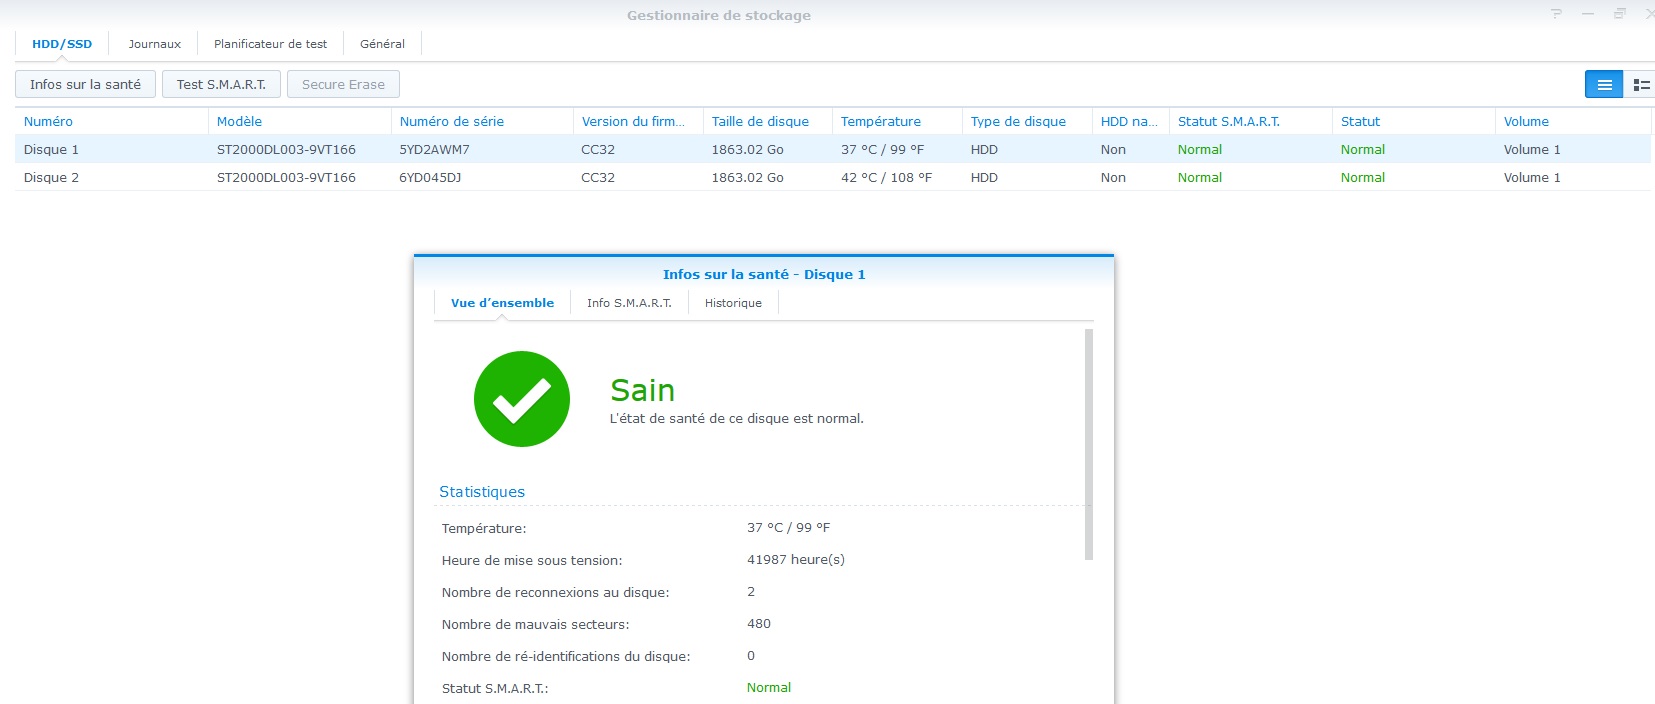Open the Général tab
Viewport: 1655px width, 704px height.
point(382,44)
